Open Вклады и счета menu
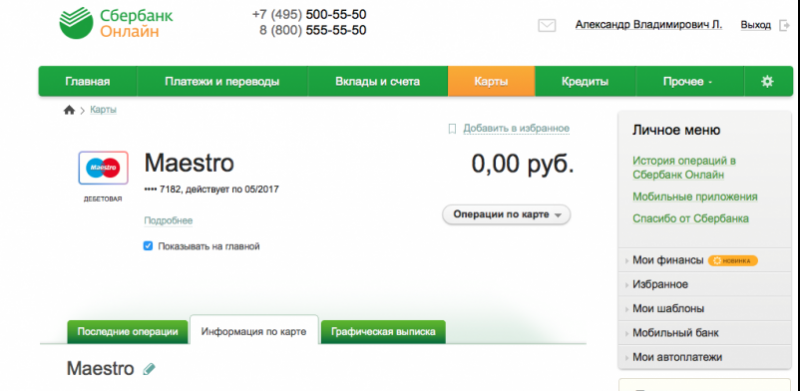 click(x=378, y=81)
